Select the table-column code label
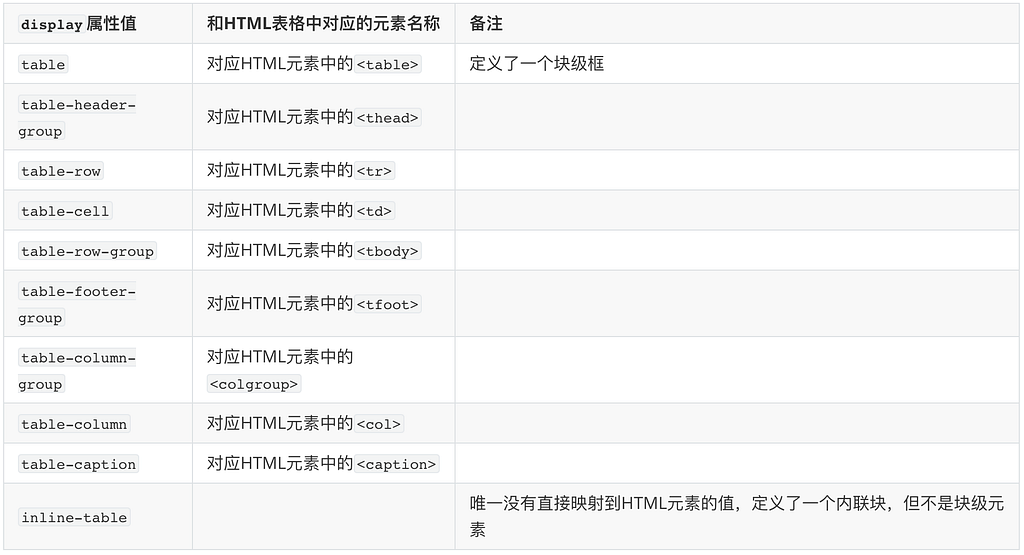The width and height of the screenshot is (1024, 555). click(74, 424)
